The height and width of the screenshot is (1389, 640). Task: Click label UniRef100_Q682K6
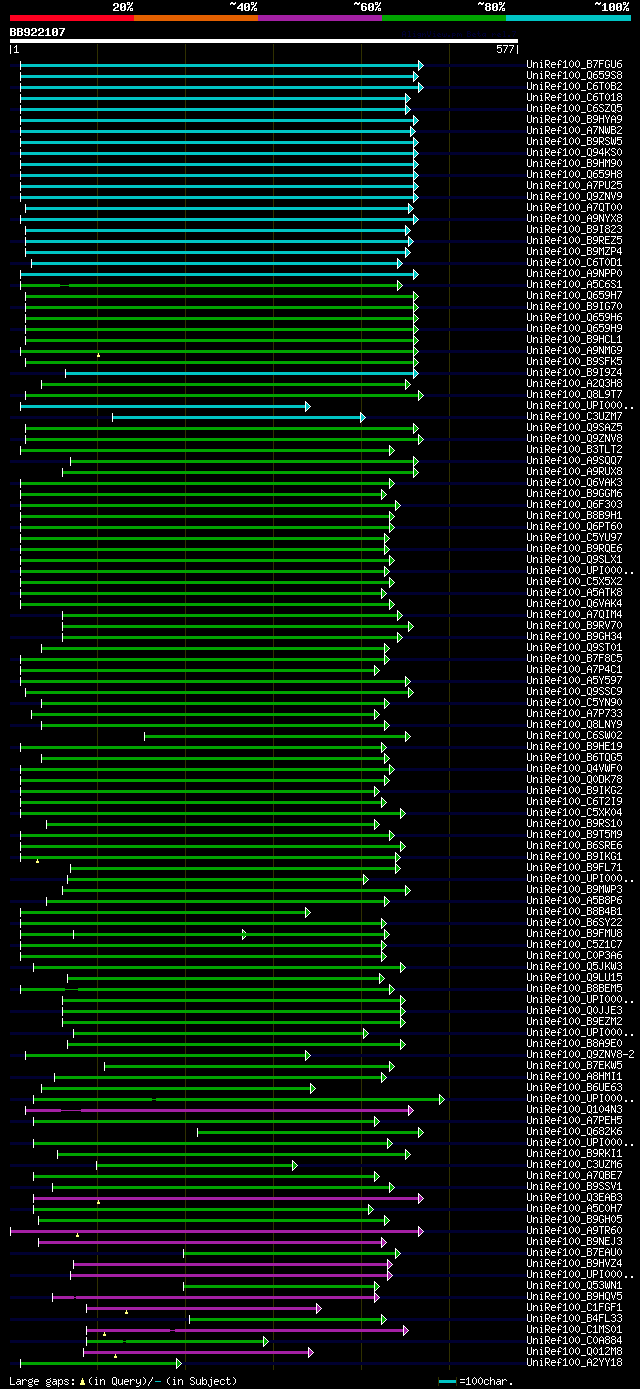574,1132
